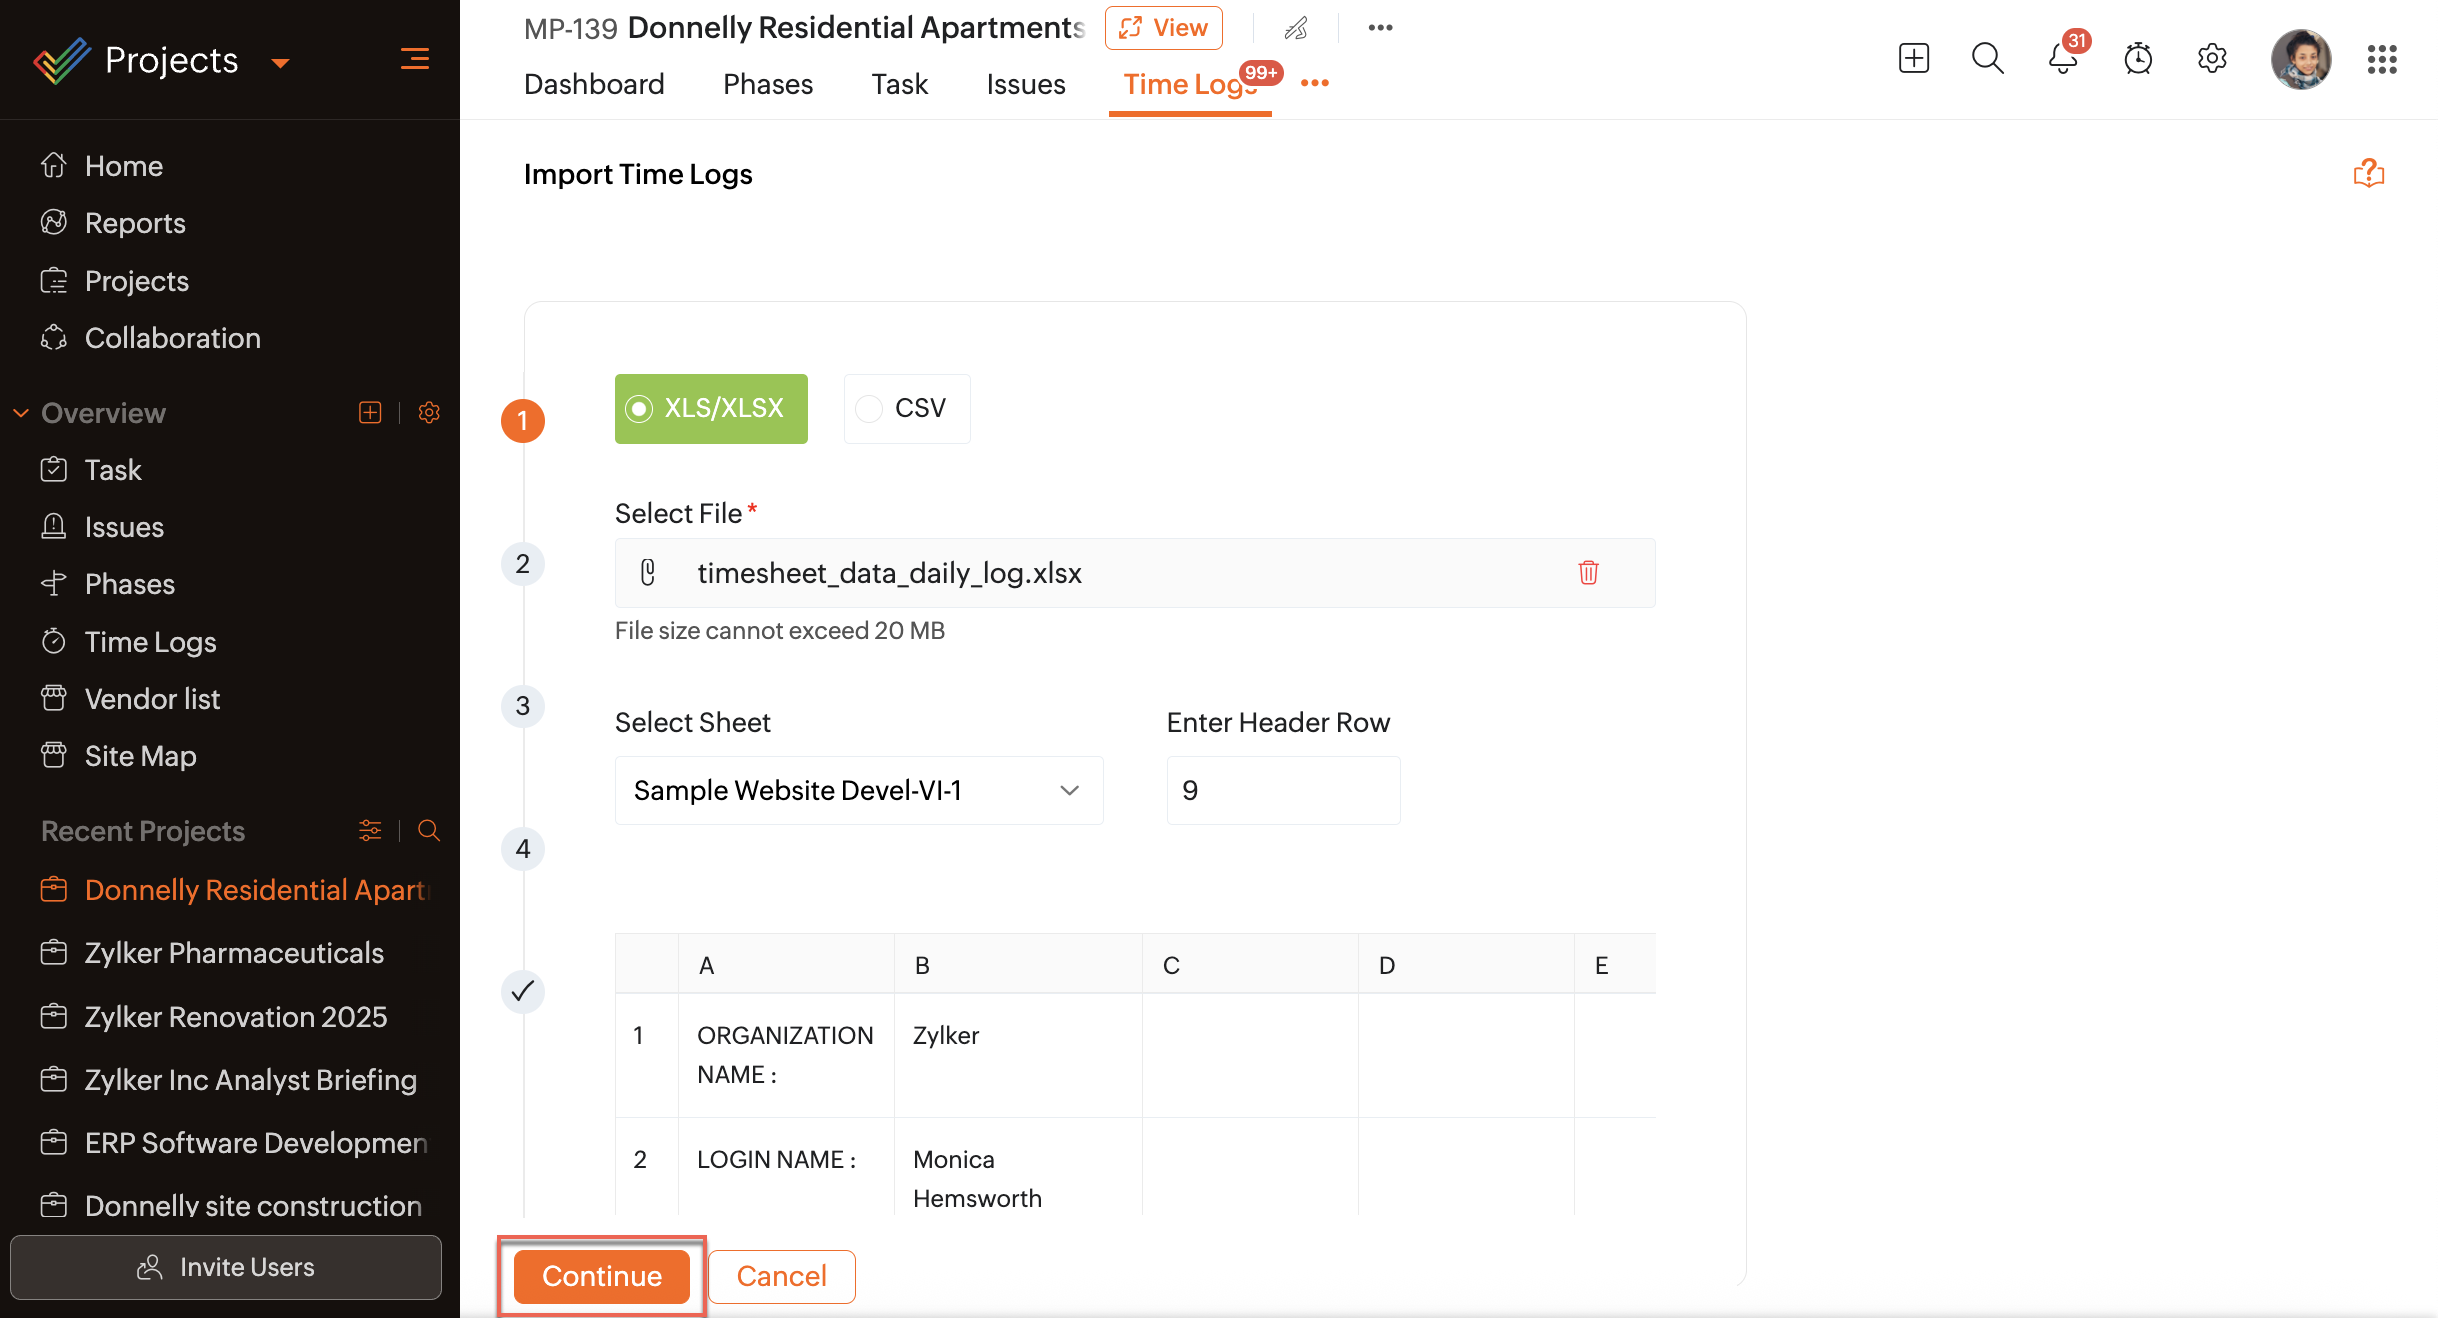Open the apps grid launcher
The image size is (2438, 1318).
click(x=2382, y=59)
